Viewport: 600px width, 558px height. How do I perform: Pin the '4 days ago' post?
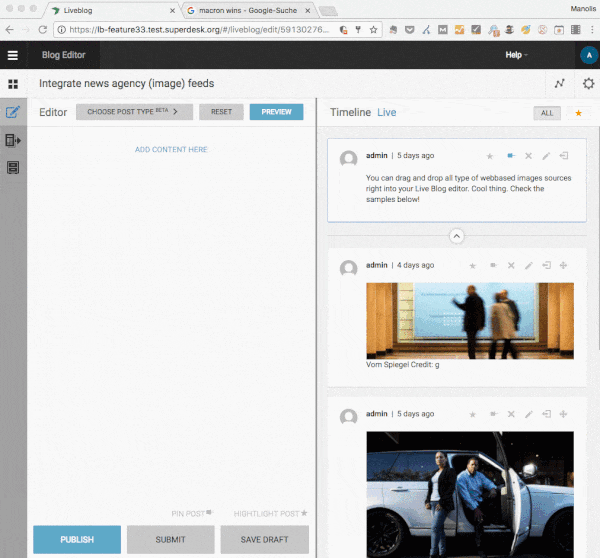pyautogui.click(x=493, y=265)
